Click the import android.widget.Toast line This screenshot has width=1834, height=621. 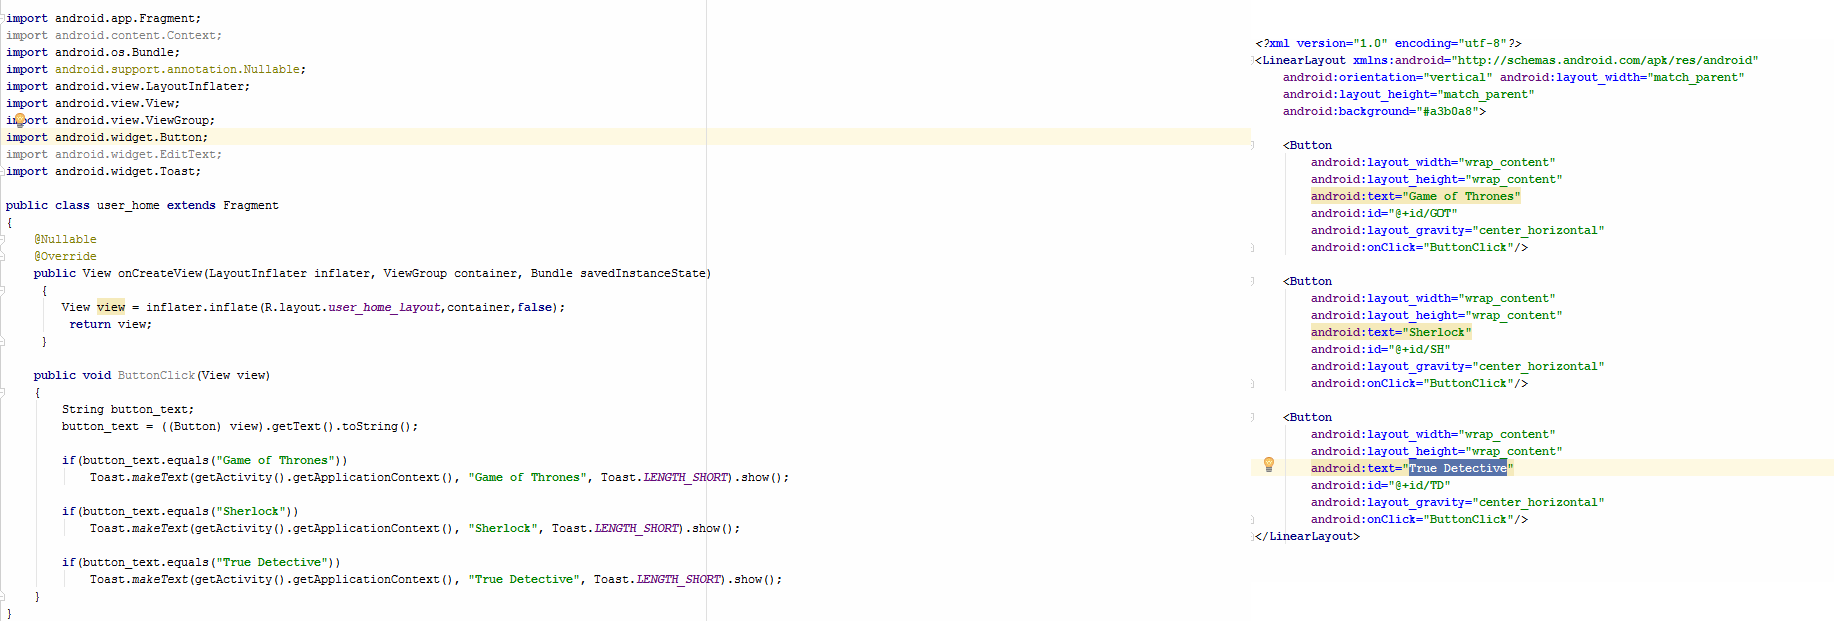pos(103,171)
